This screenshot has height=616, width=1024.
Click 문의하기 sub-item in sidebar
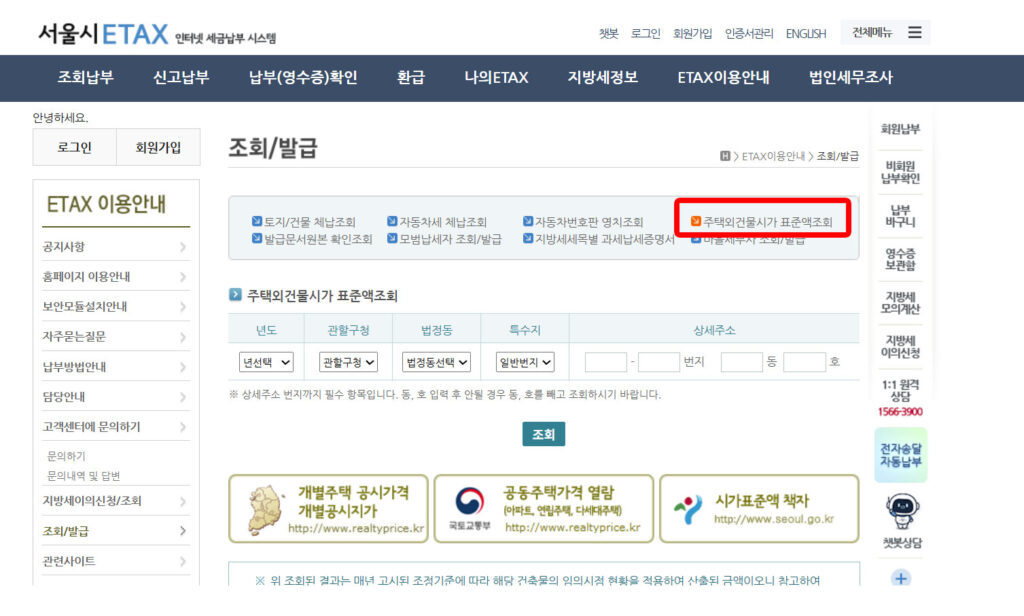[66, 456]
